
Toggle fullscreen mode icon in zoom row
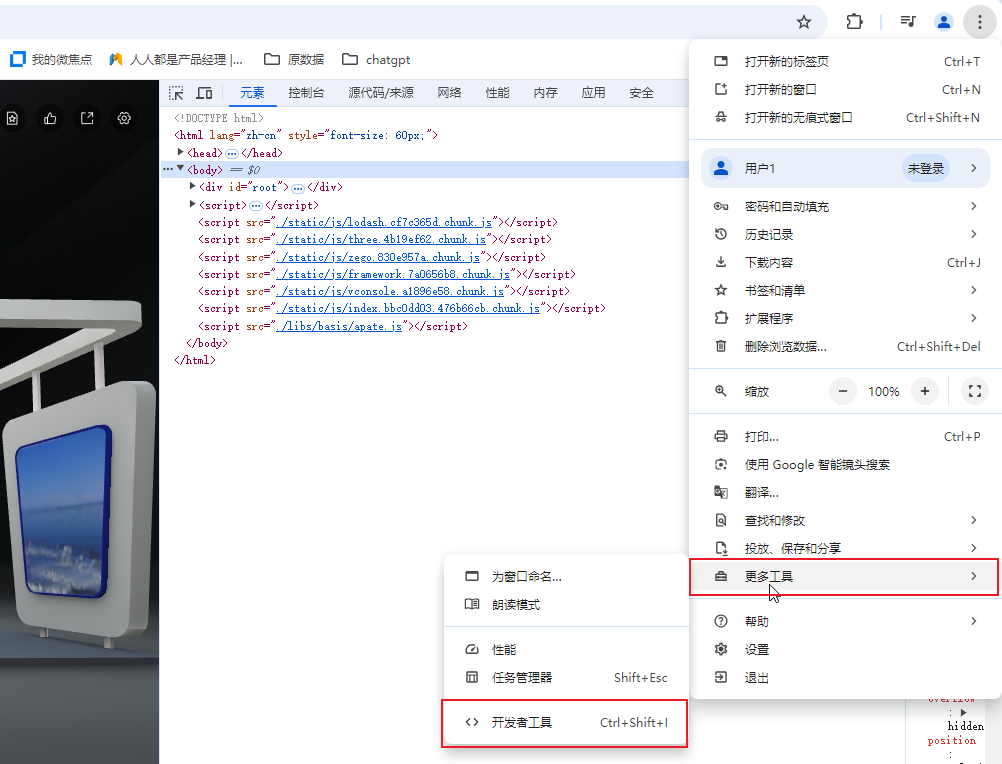(x=975, y=391)
